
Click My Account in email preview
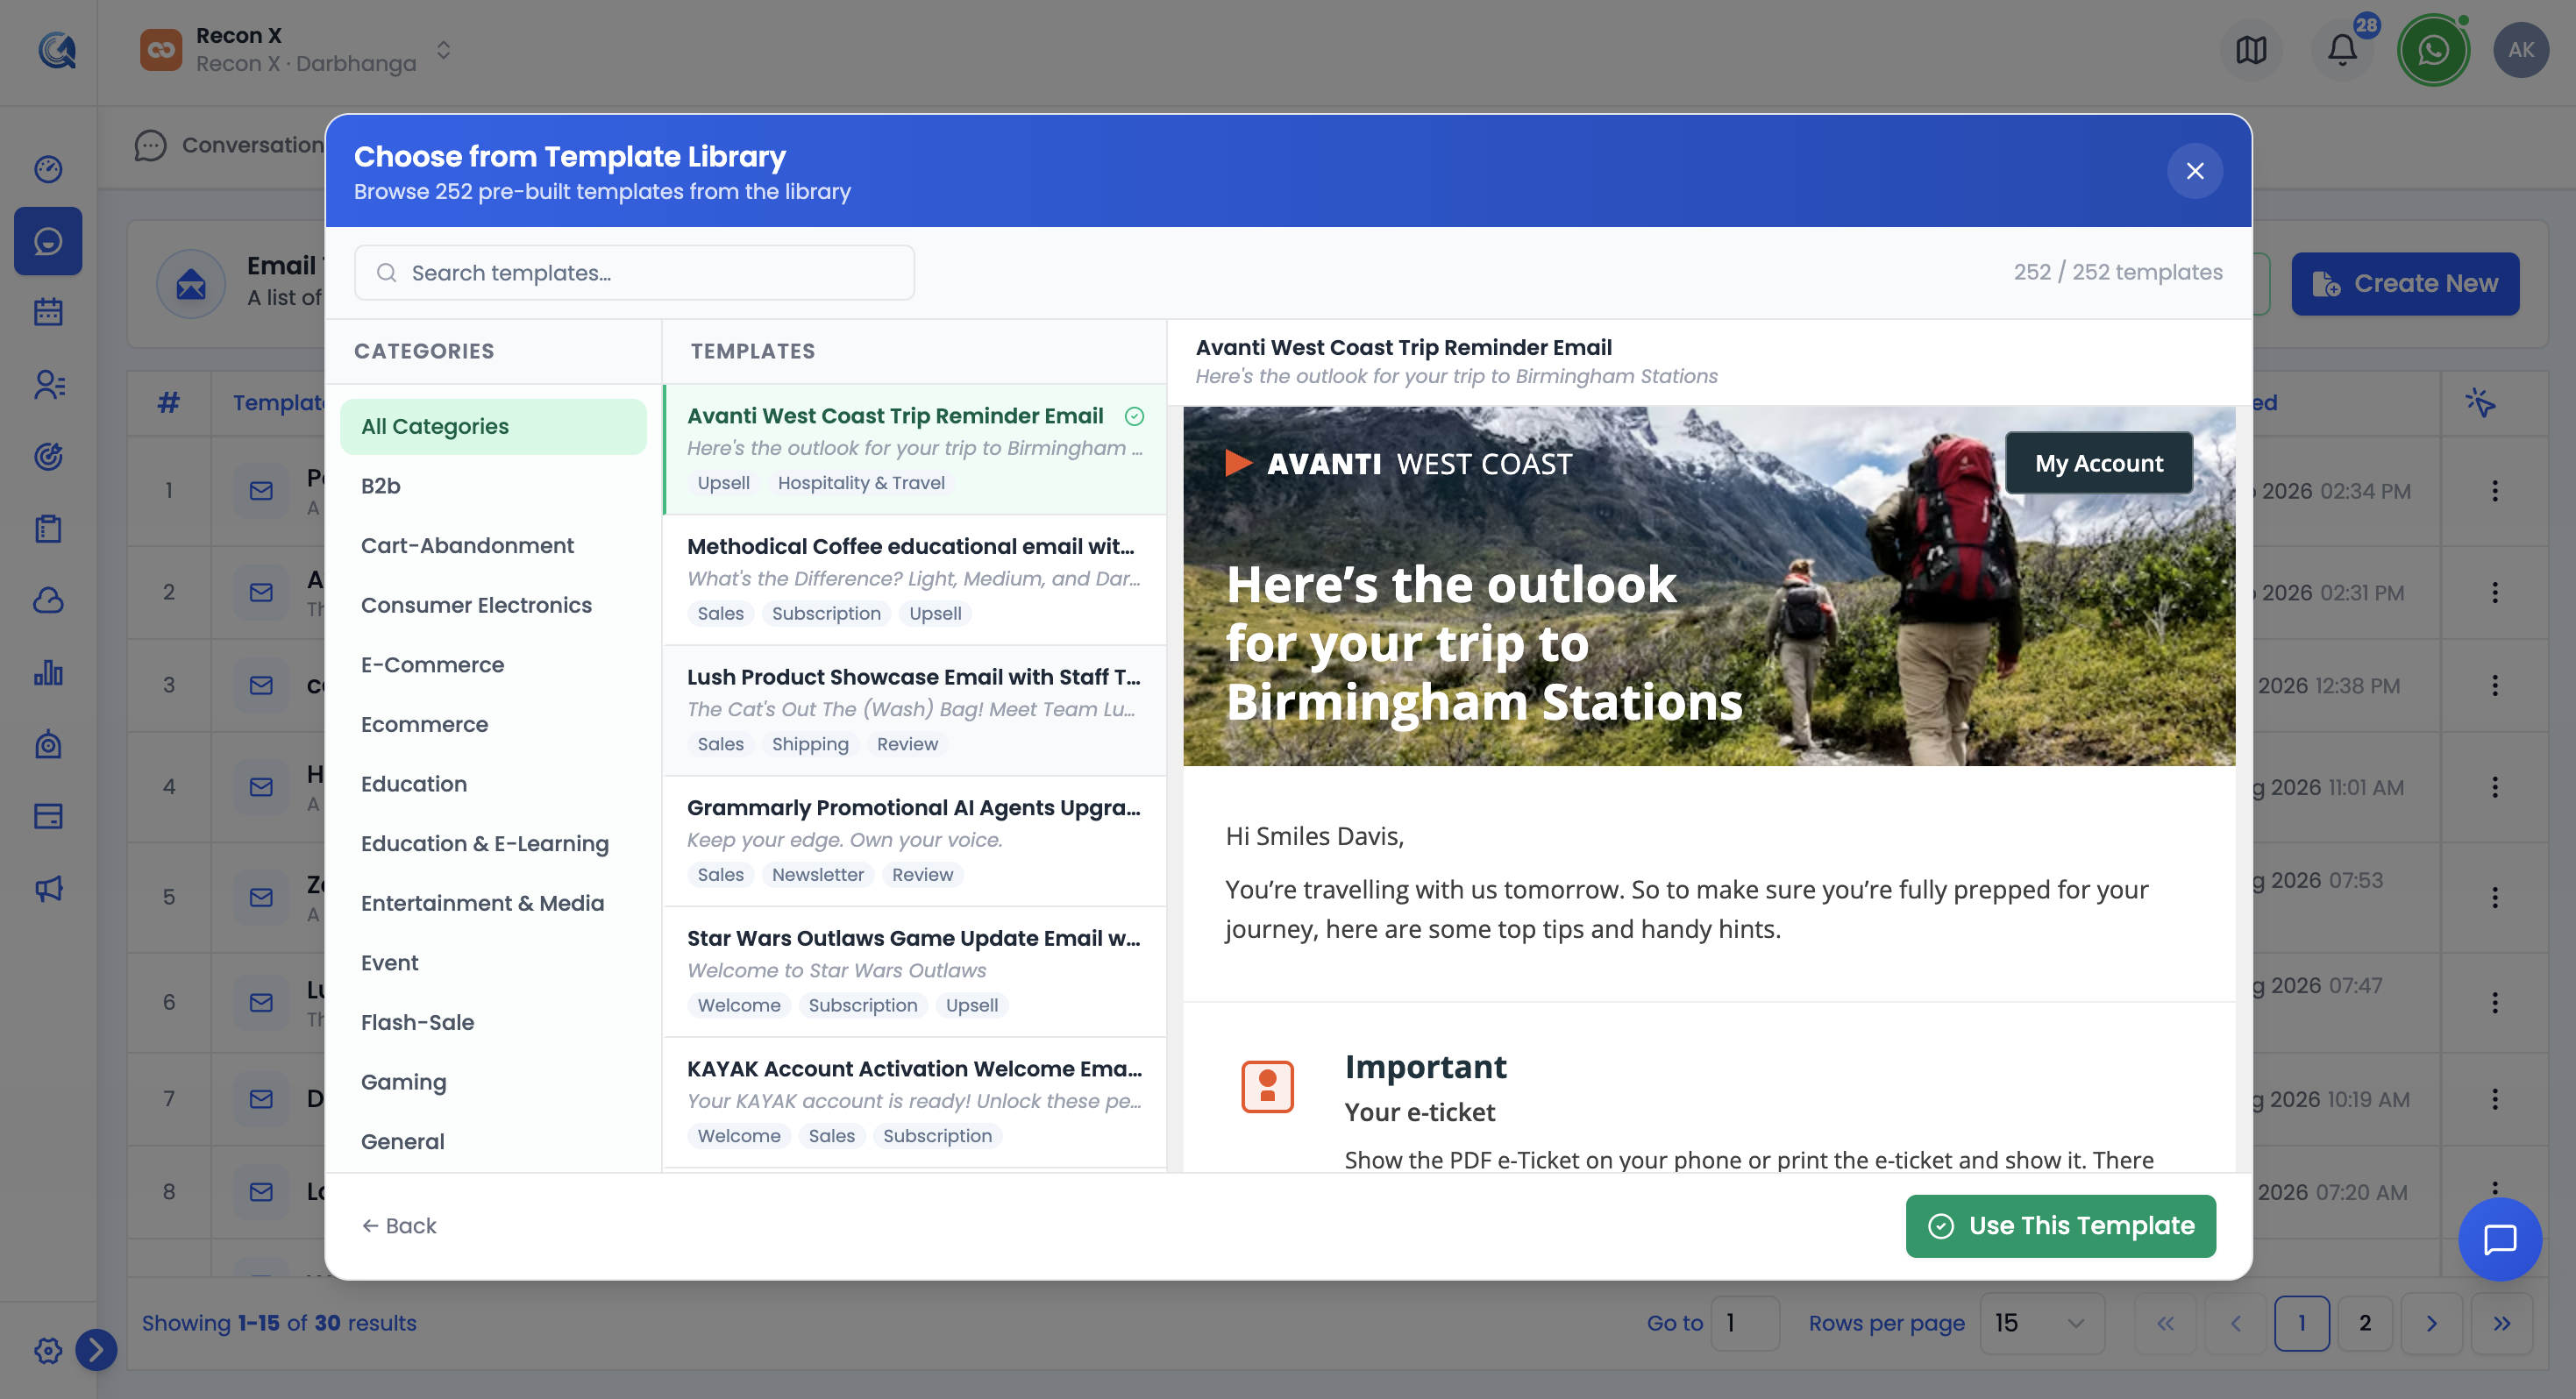[2098, 463]
